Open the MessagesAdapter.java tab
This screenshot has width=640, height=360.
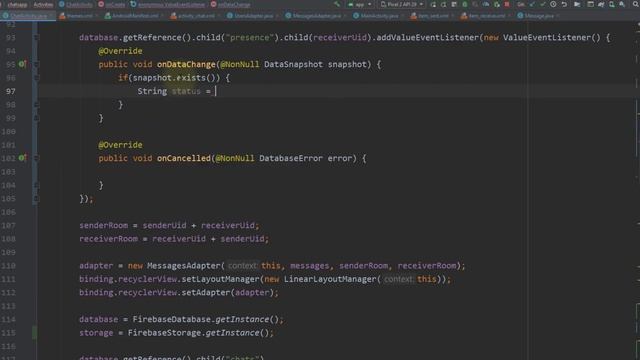315,16
